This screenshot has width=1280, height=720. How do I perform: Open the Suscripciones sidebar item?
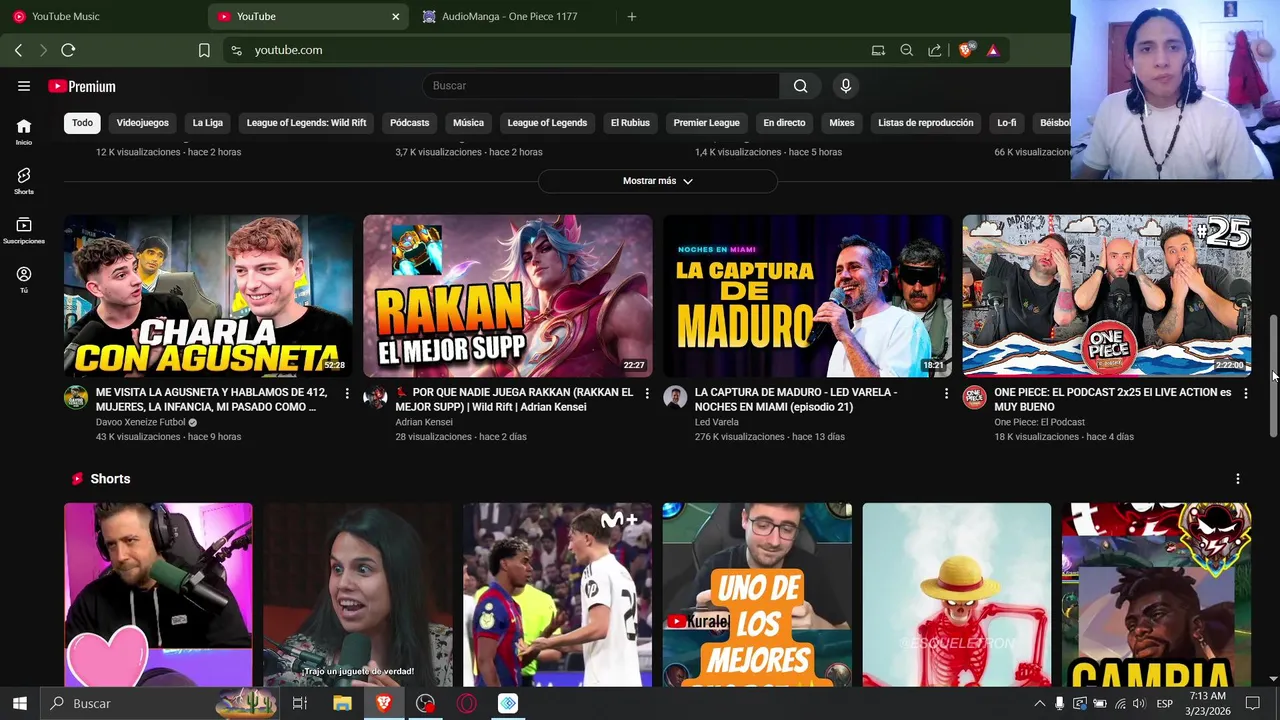pos(24,231)
